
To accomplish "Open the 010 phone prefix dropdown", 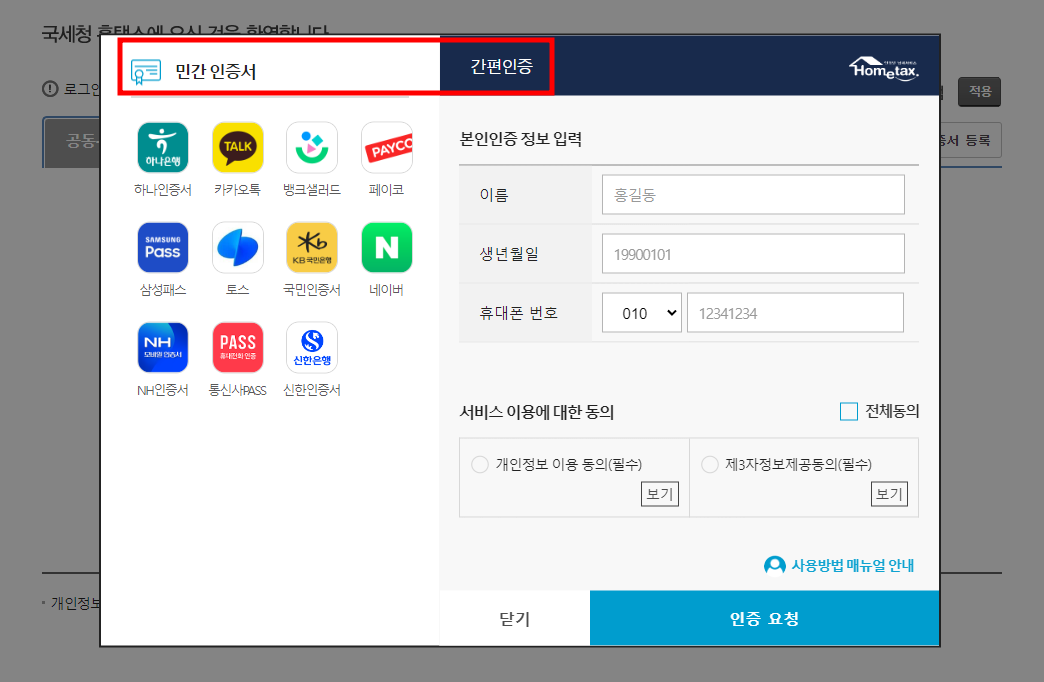I will (642, 313).
